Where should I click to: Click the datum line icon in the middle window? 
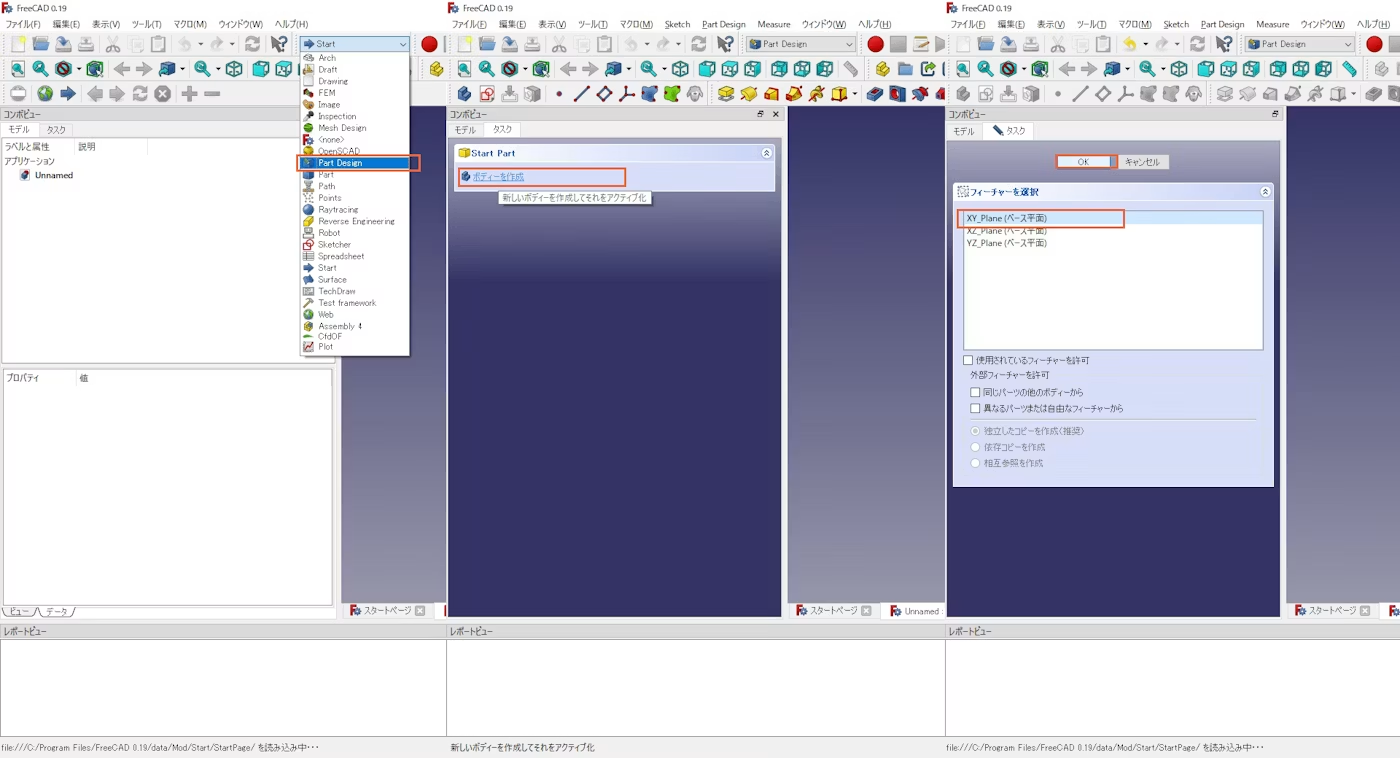pyautogui.click(x=581, y=94)
